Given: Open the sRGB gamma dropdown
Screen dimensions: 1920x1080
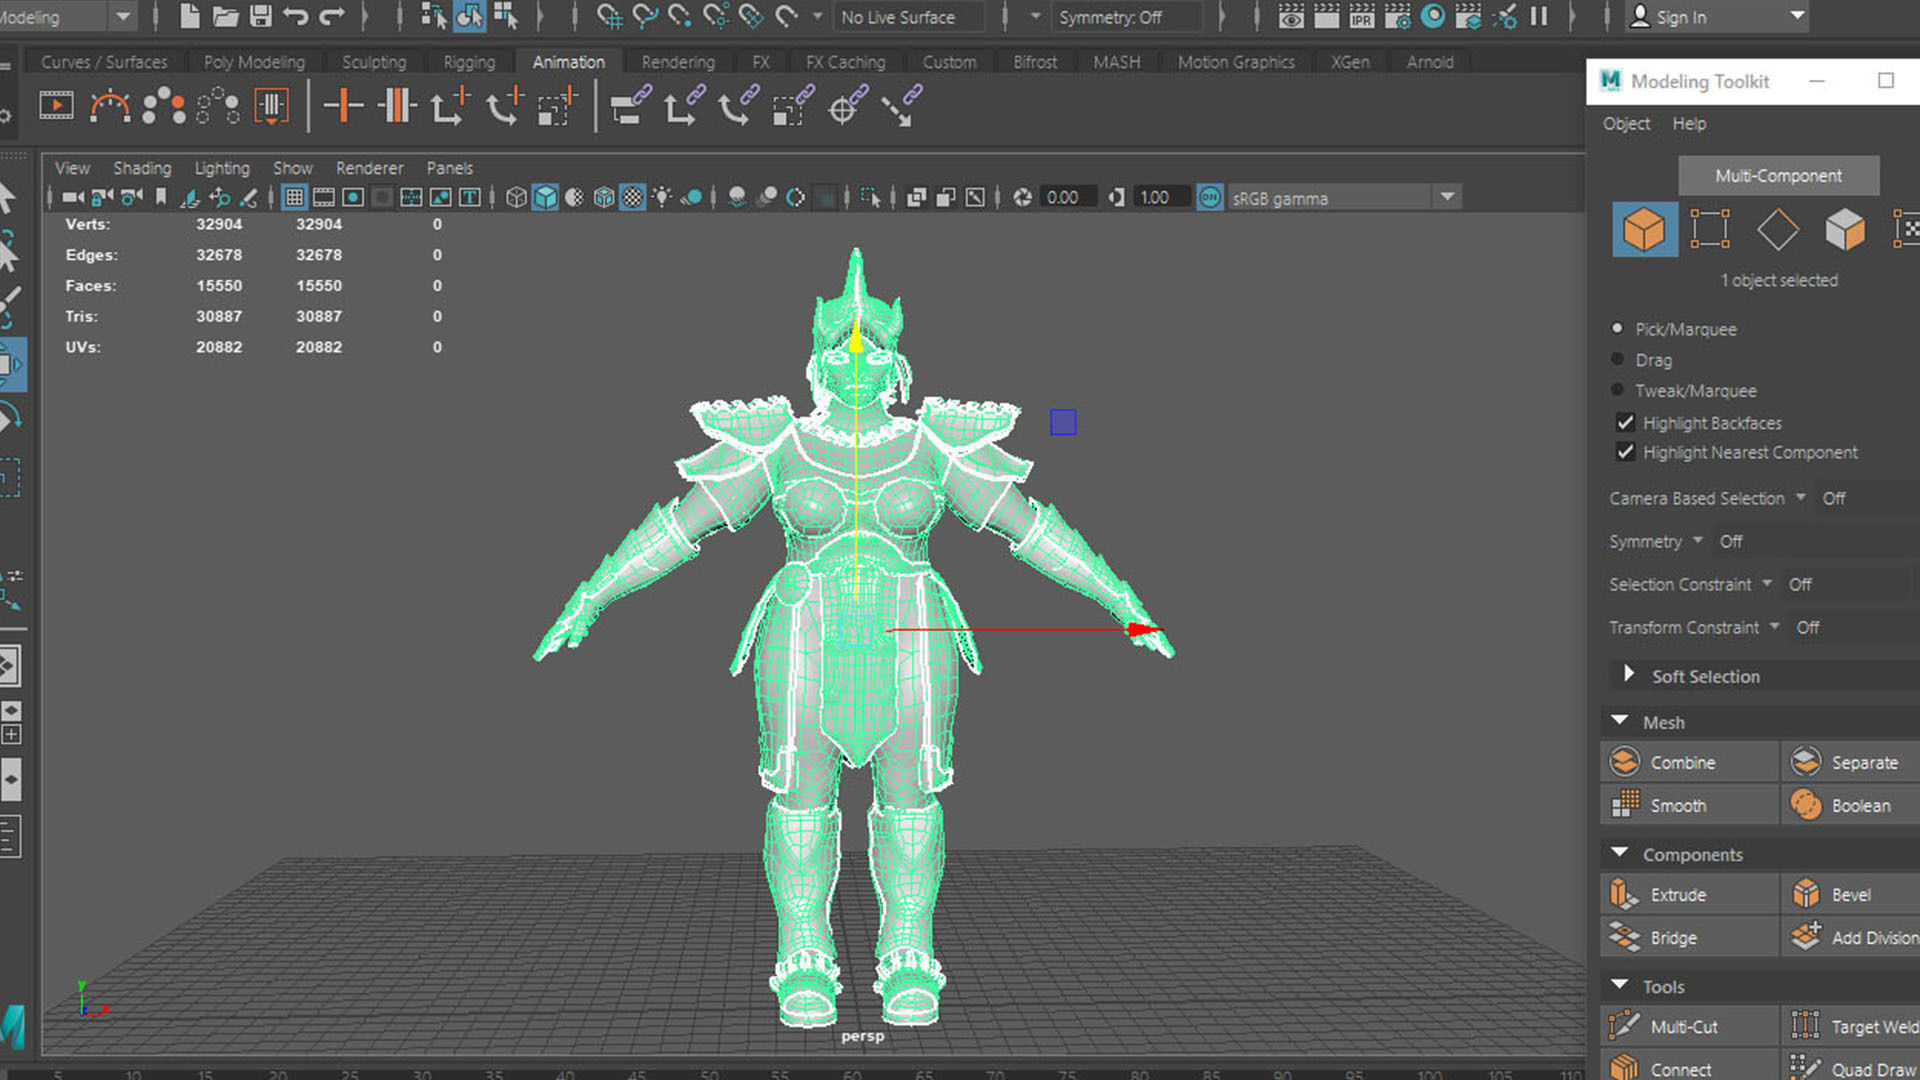Looking at the screenshot, I should (x=1447, y=197).
